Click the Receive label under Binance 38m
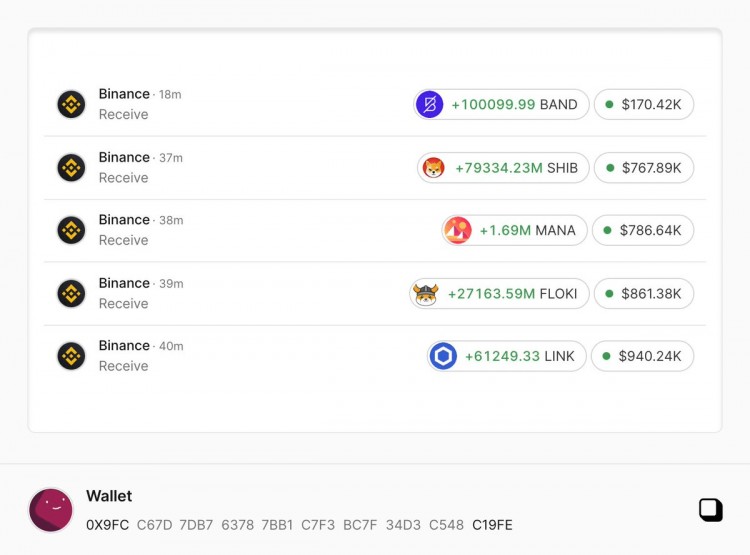The image size is (750, 555). tap(123, 240)
